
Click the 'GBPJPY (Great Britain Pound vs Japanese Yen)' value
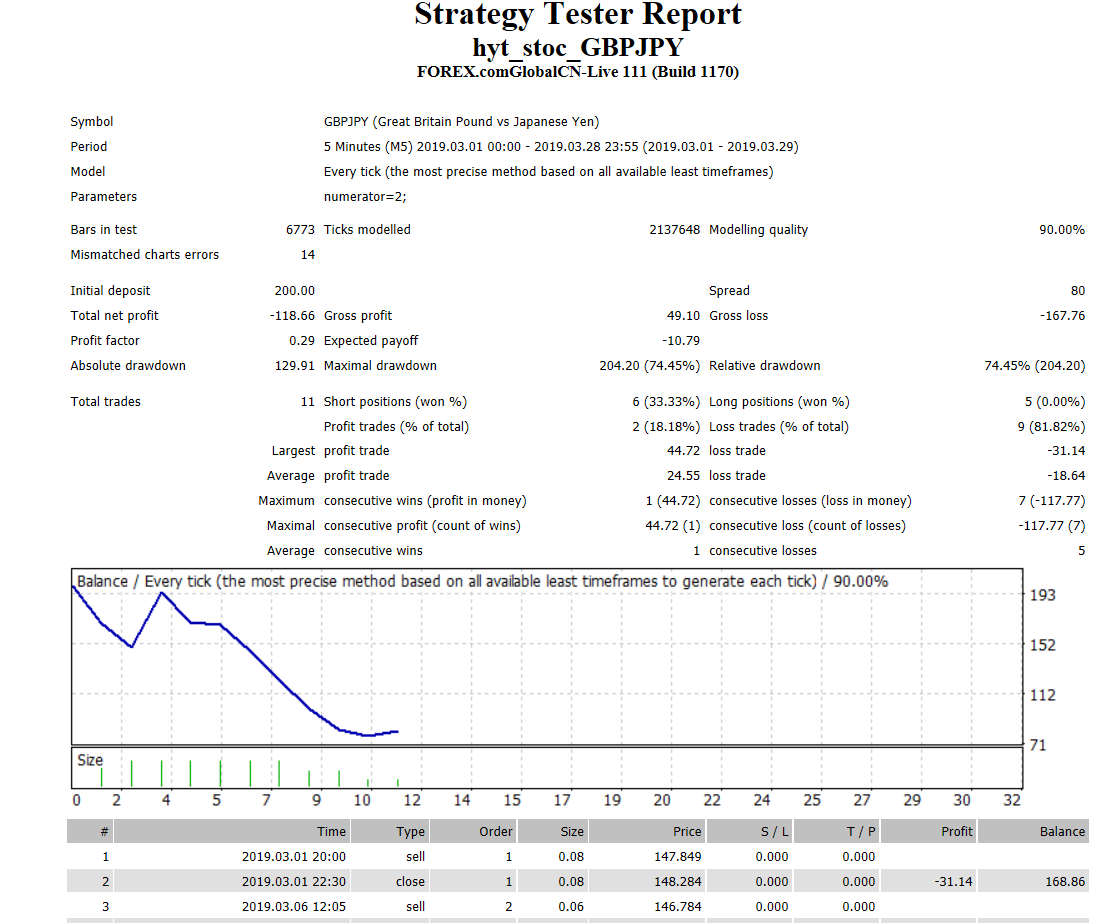coord(461,122)
